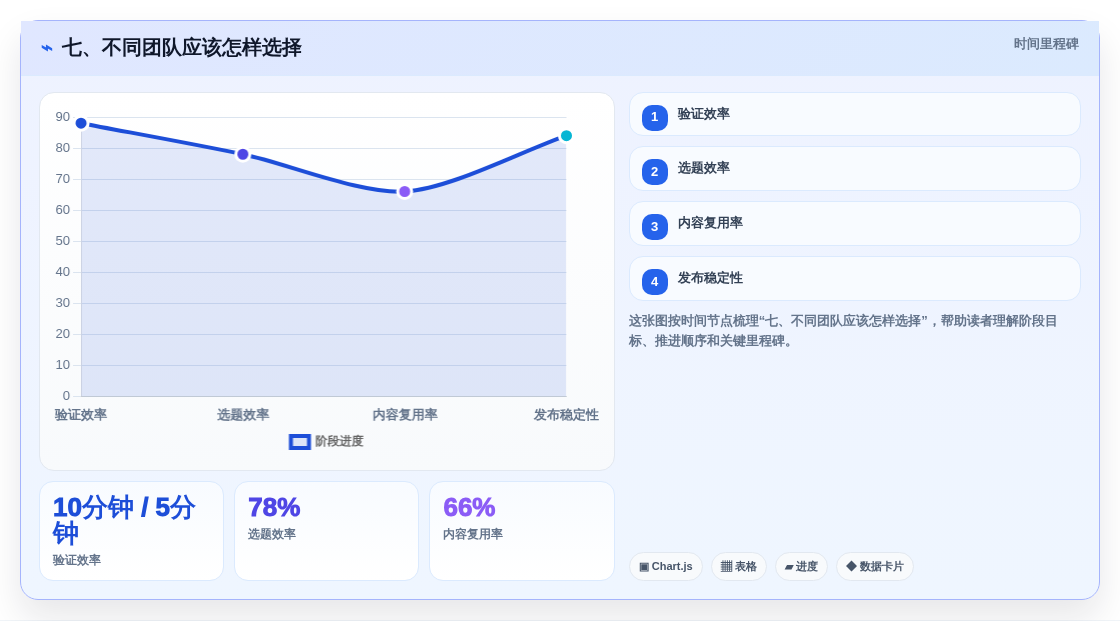Click the 66% 内容复用率 stat card
This screenshot has width=1120, height=621.
coord(521,531)
